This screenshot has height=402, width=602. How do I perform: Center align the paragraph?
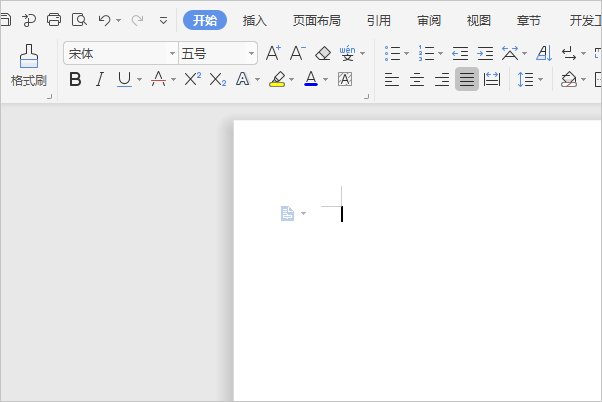click(416, 80)
